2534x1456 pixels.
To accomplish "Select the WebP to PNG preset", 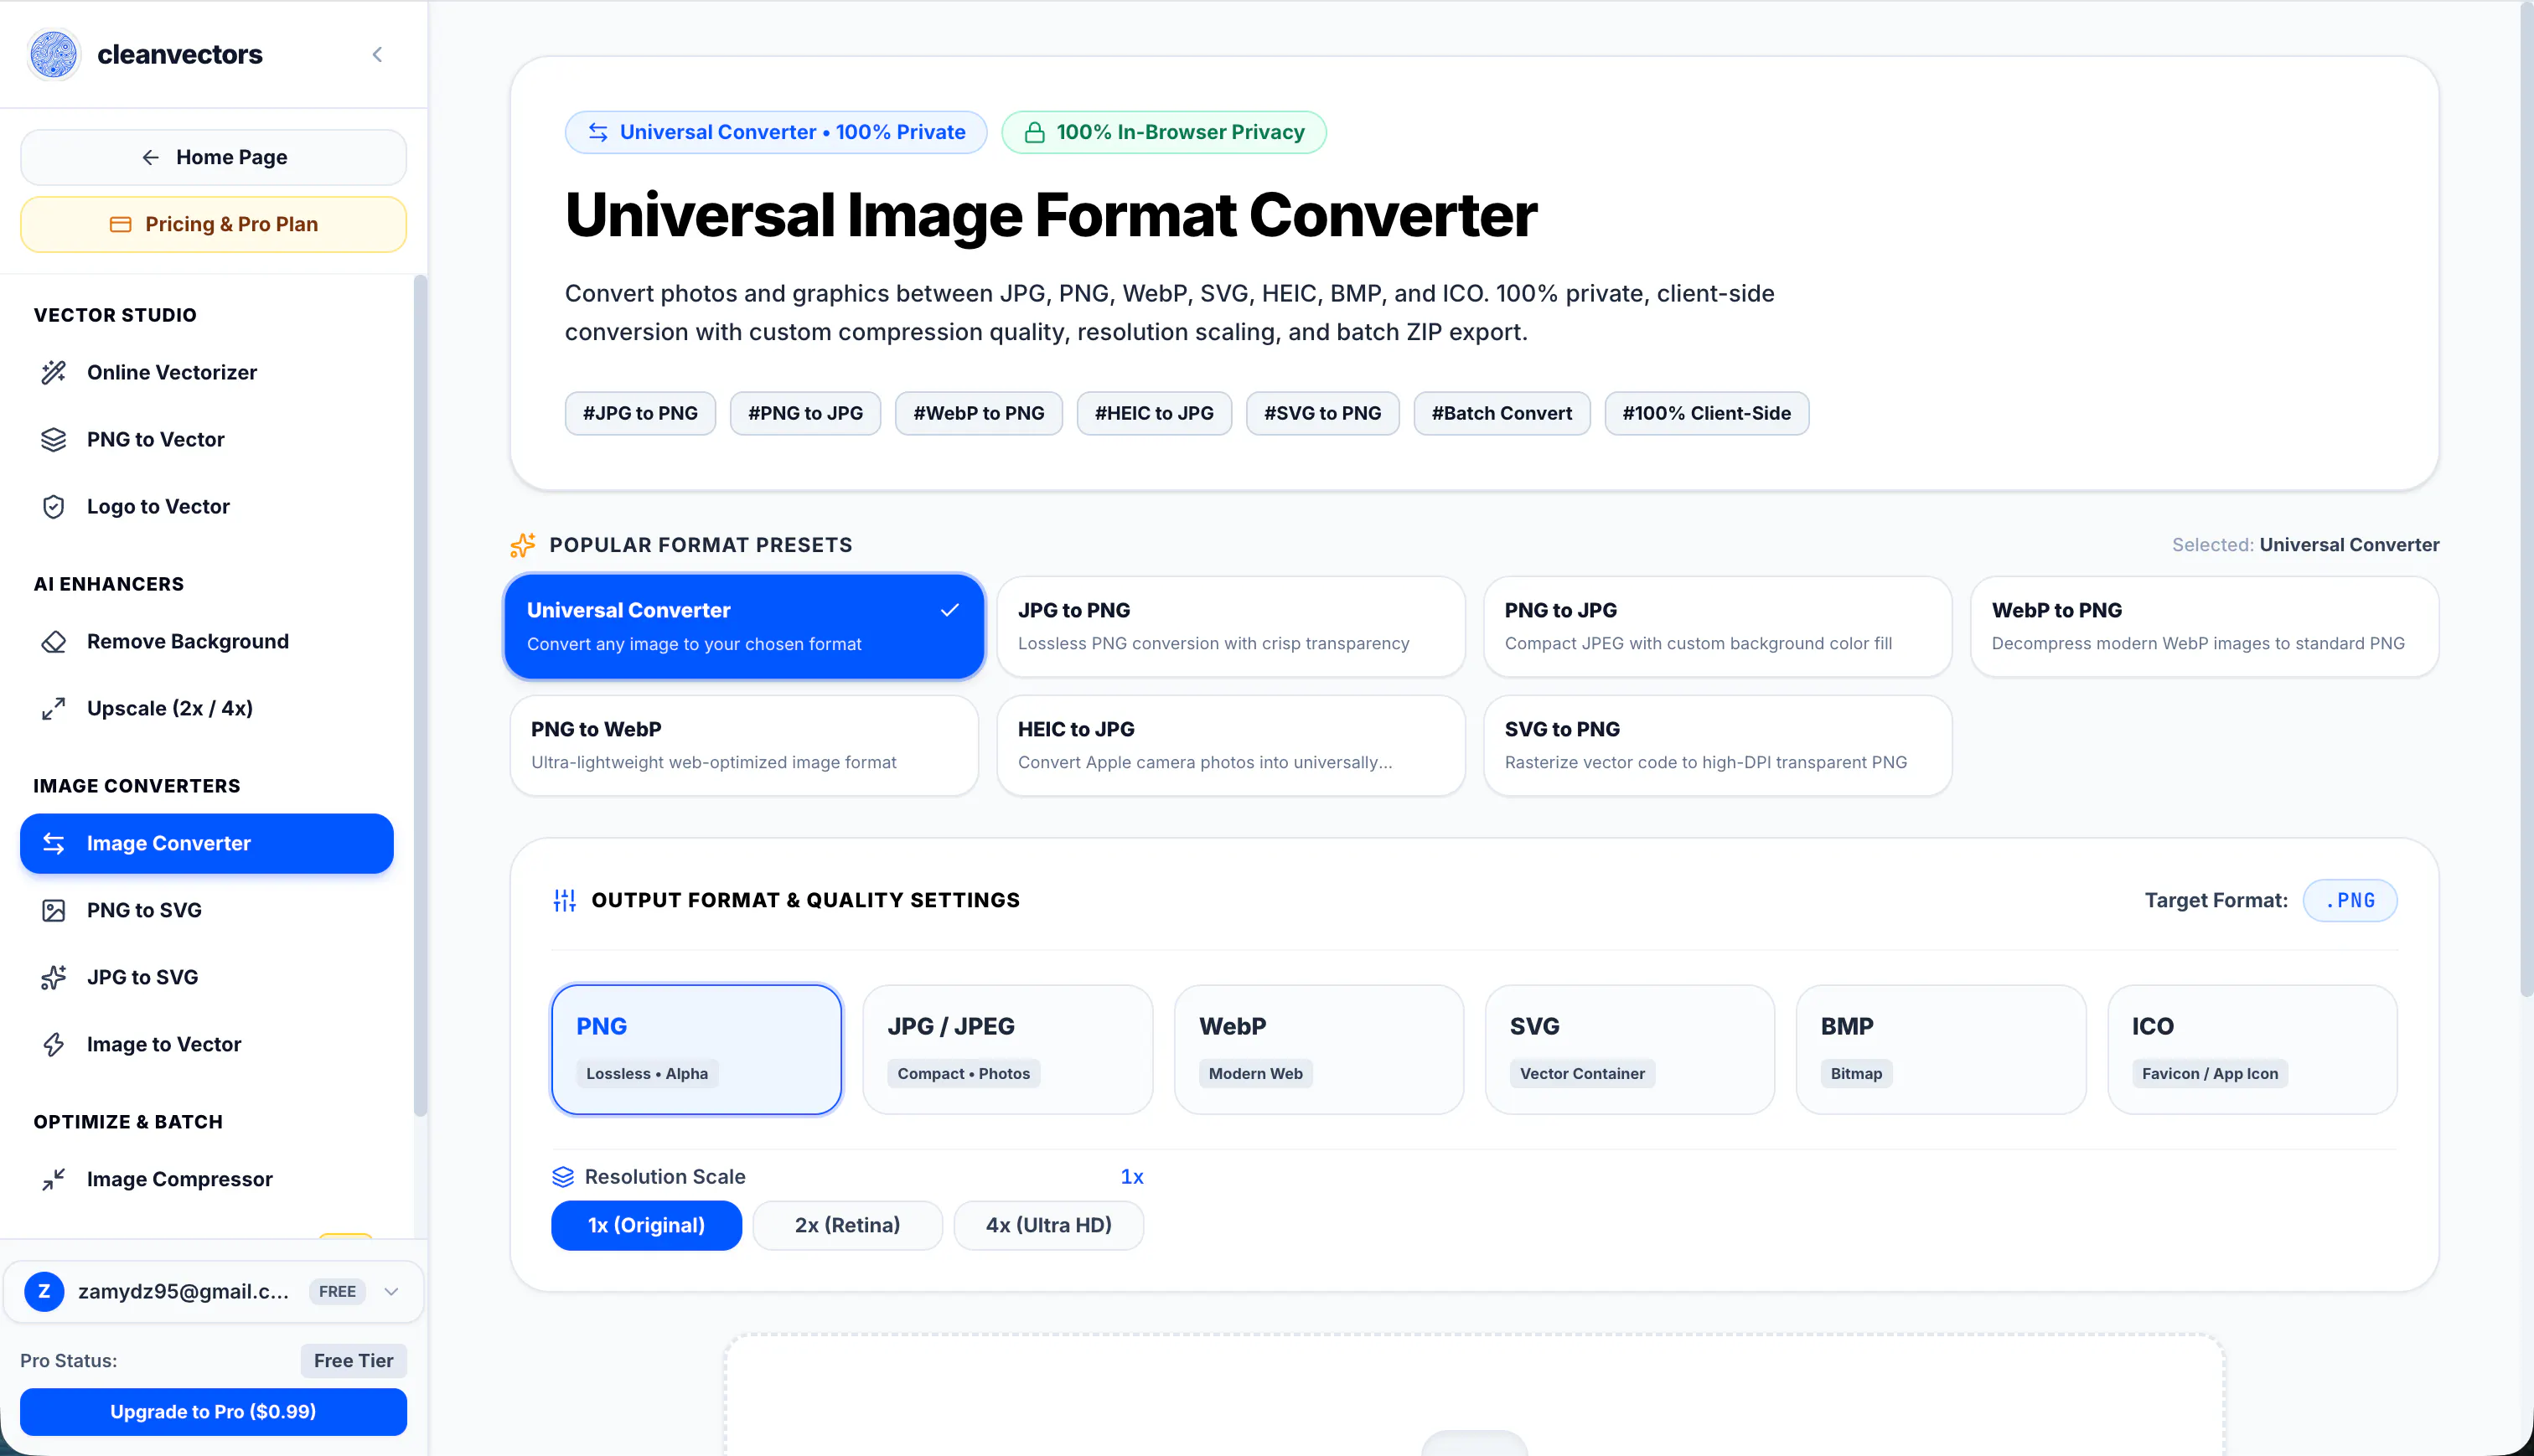I will pyautogui.click(x=2204, y=626).
